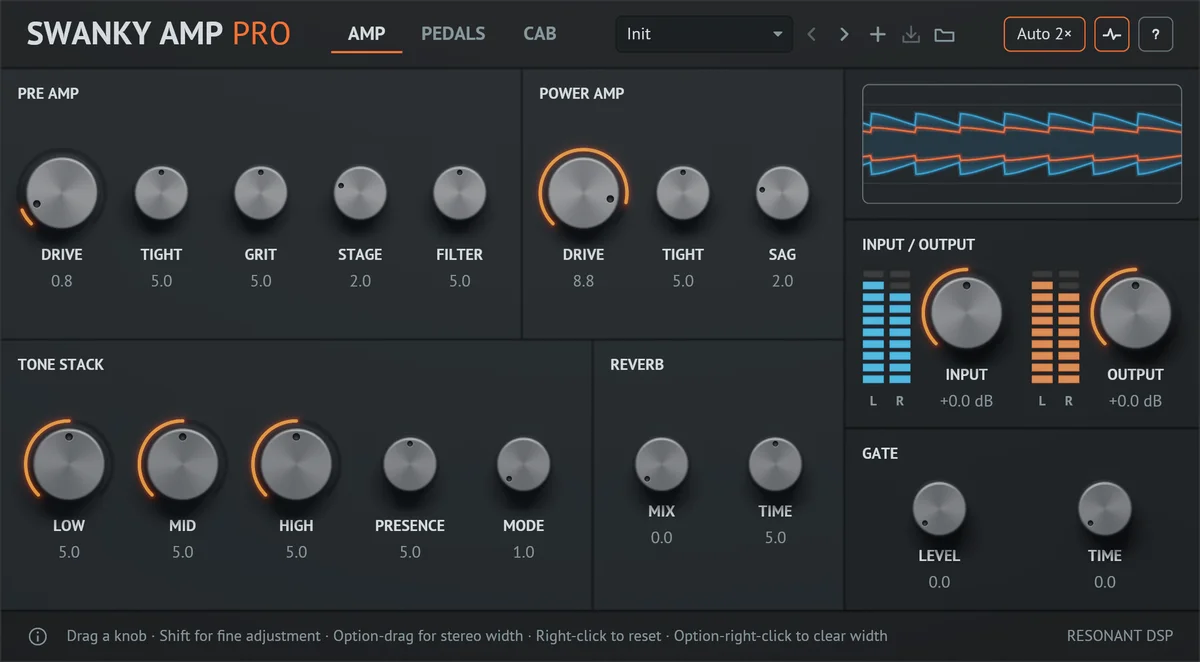Click the Pre Amp FILTER knob

[460, 193]
